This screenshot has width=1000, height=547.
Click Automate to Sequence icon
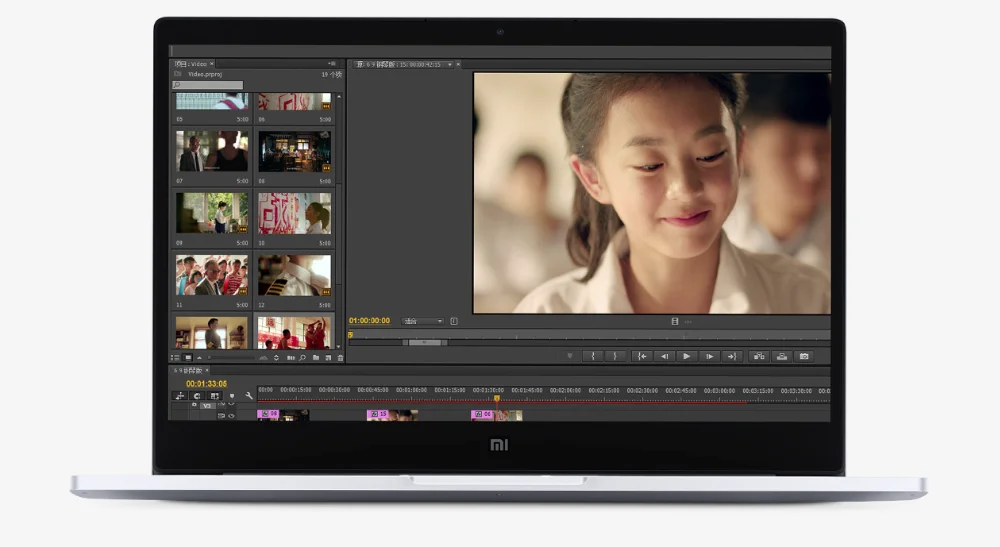(291, 358)
